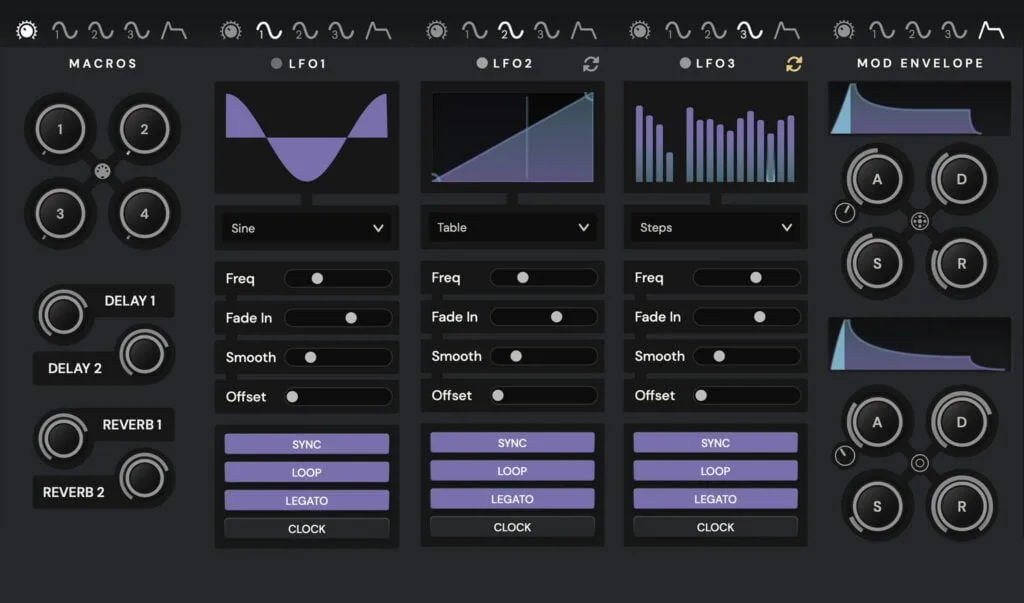This screenshot has width=1024, height=603.
Task: Click the LFO2 Fade In slider handle
Action: click(556, 317)
